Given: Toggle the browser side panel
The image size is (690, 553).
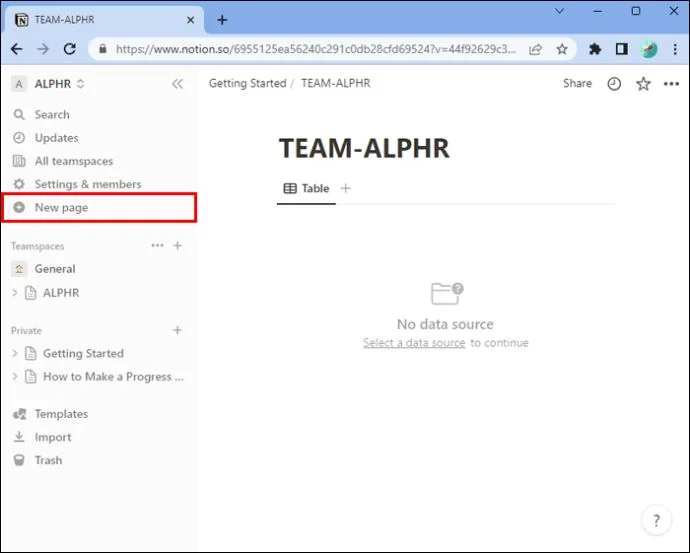Looking at the screenshot, I should pos(621,49).
